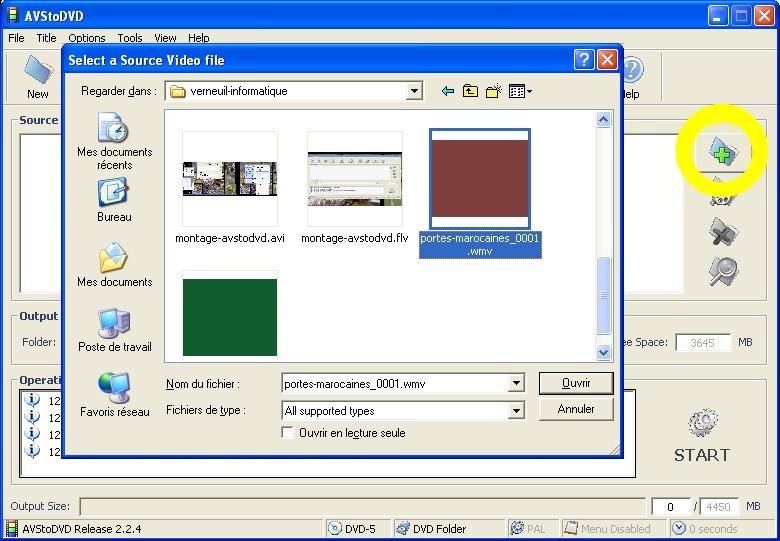Expand the Regarder dans folder dropdown

pyautogui.click(x=414, y=92)
